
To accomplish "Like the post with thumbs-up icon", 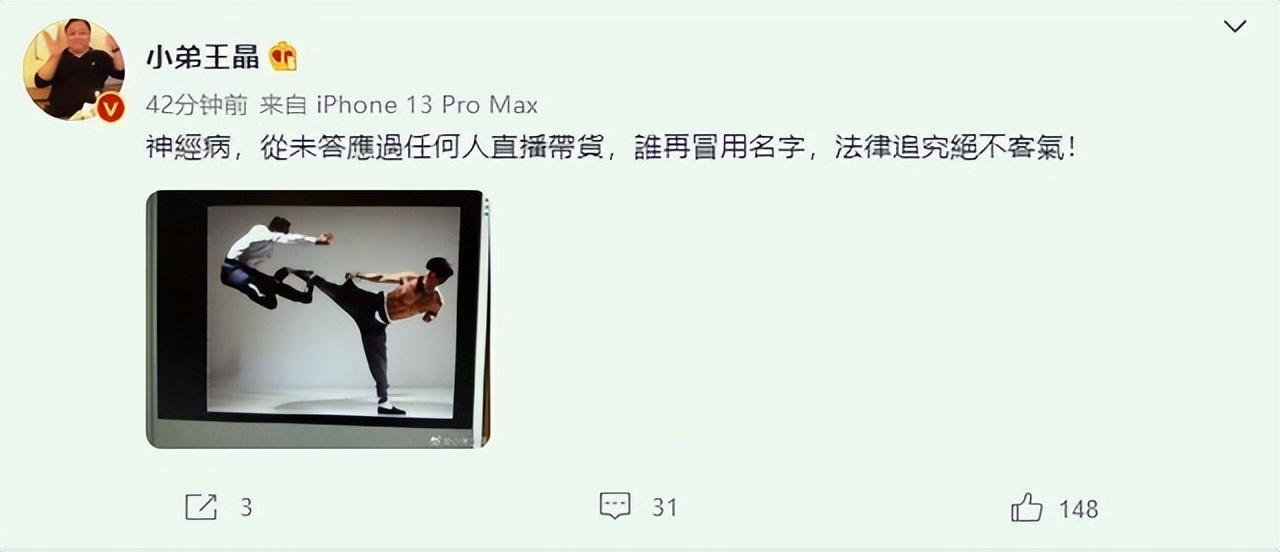I will (x=1027, y=507).
